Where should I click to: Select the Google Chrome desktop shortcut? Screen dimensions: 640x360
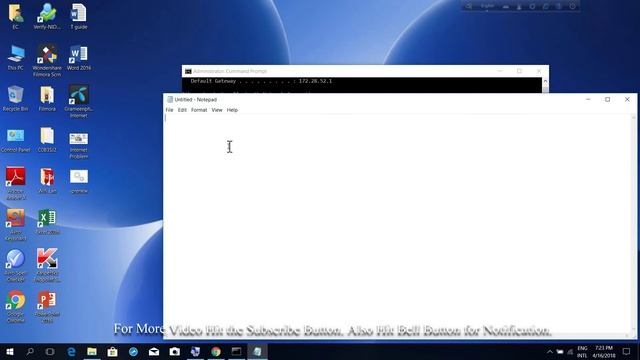click(16, 307)
